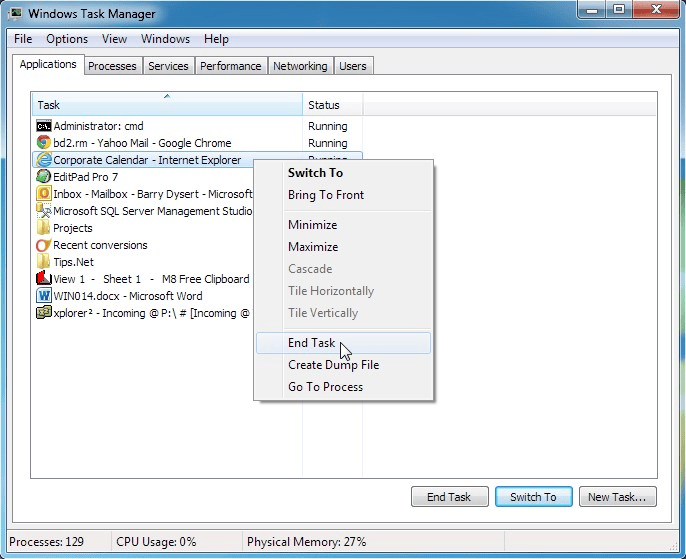
Task: Click the Switch To button at the bottom
Action: 533,497
